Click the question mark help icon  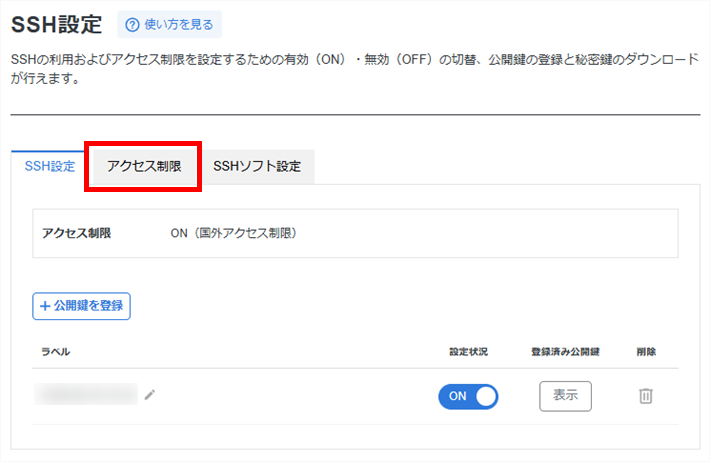click(132, 25)
